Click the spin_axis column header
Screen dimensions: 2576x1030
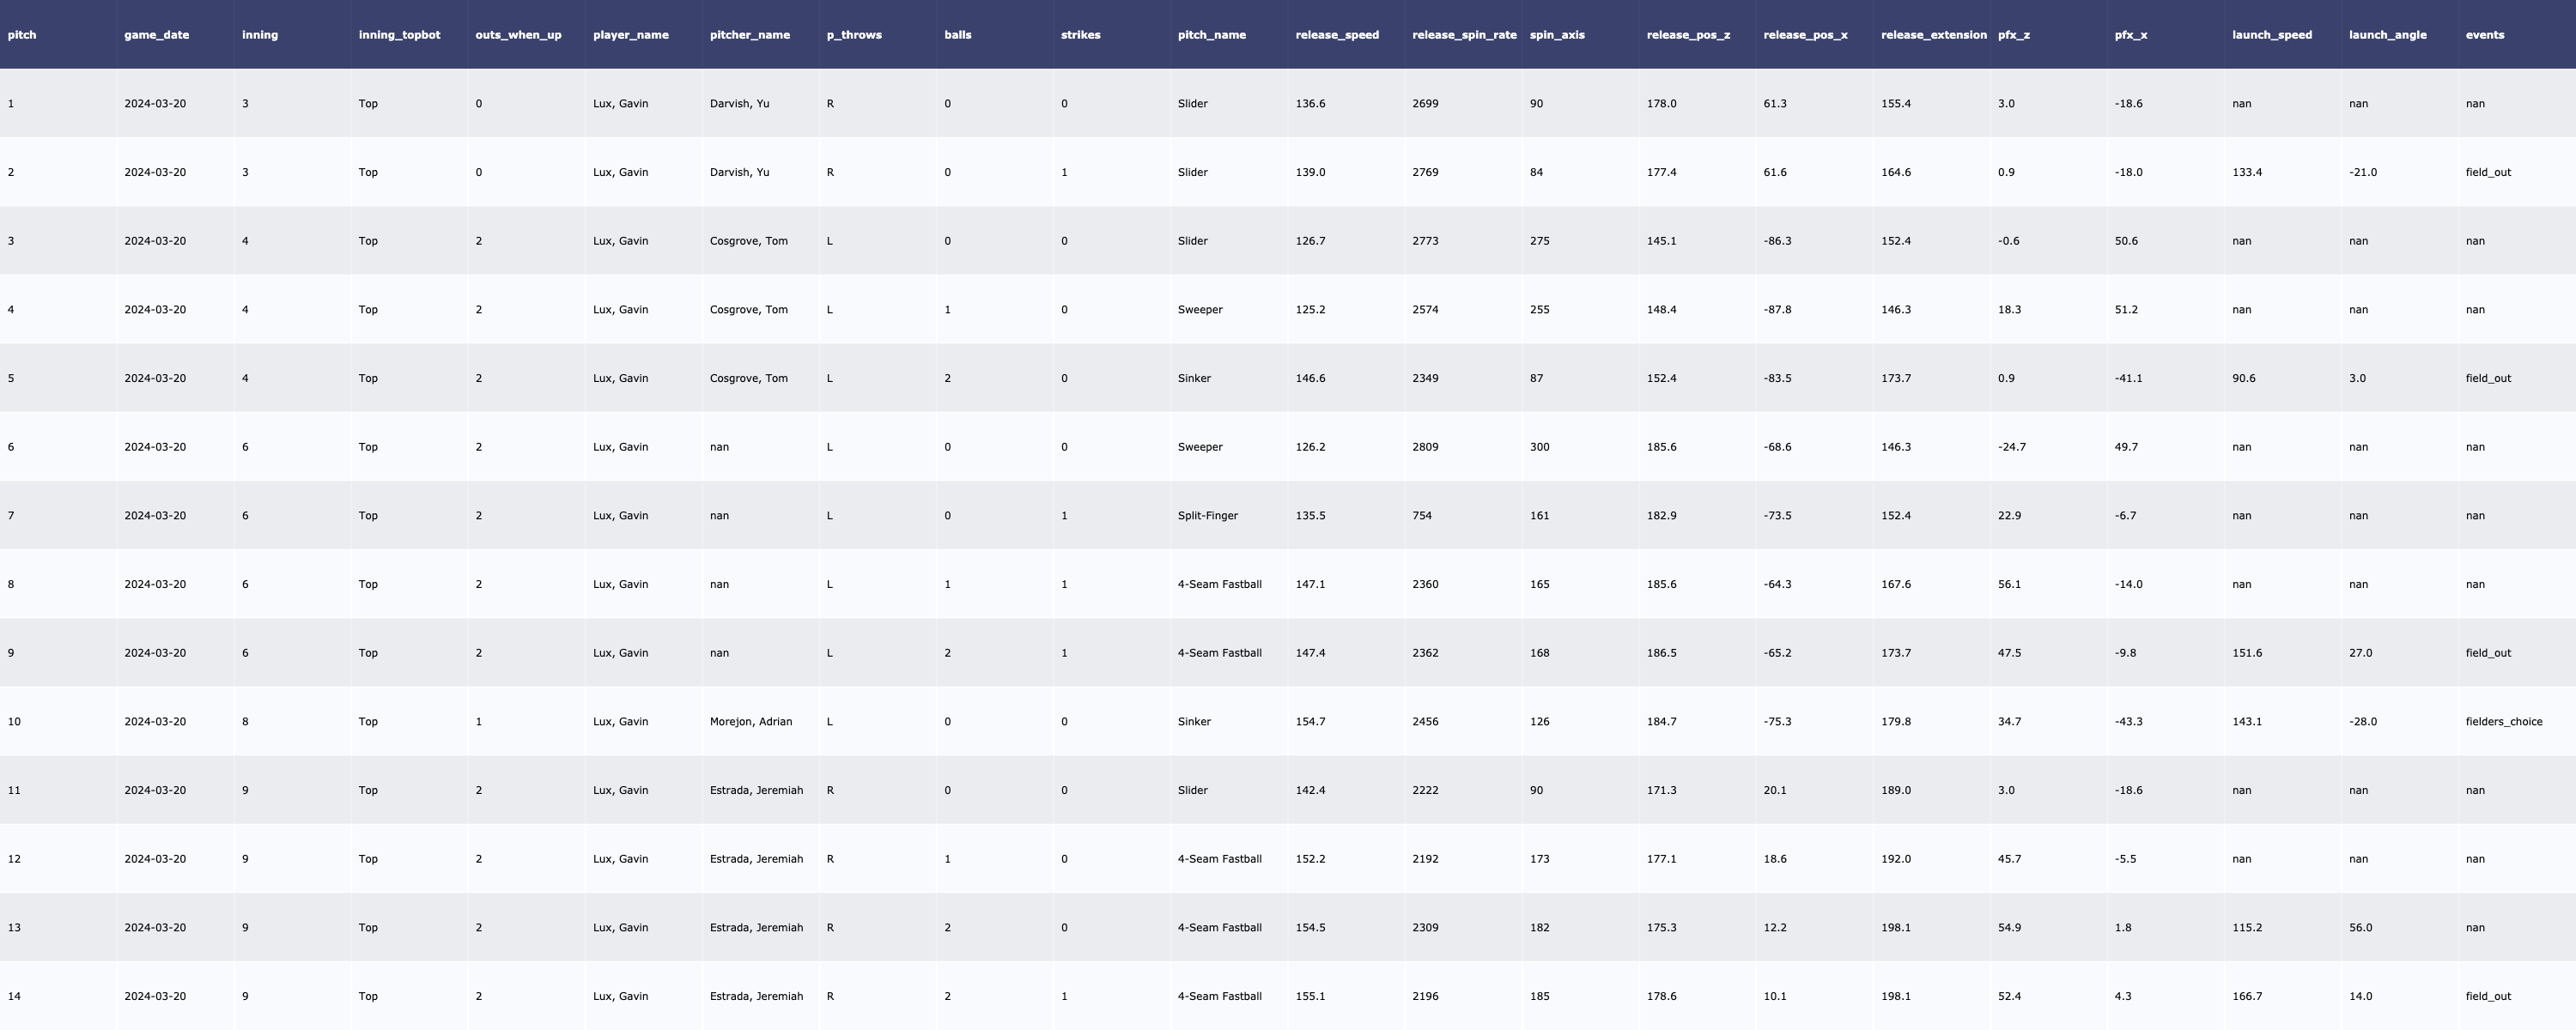coord(1556,35)
